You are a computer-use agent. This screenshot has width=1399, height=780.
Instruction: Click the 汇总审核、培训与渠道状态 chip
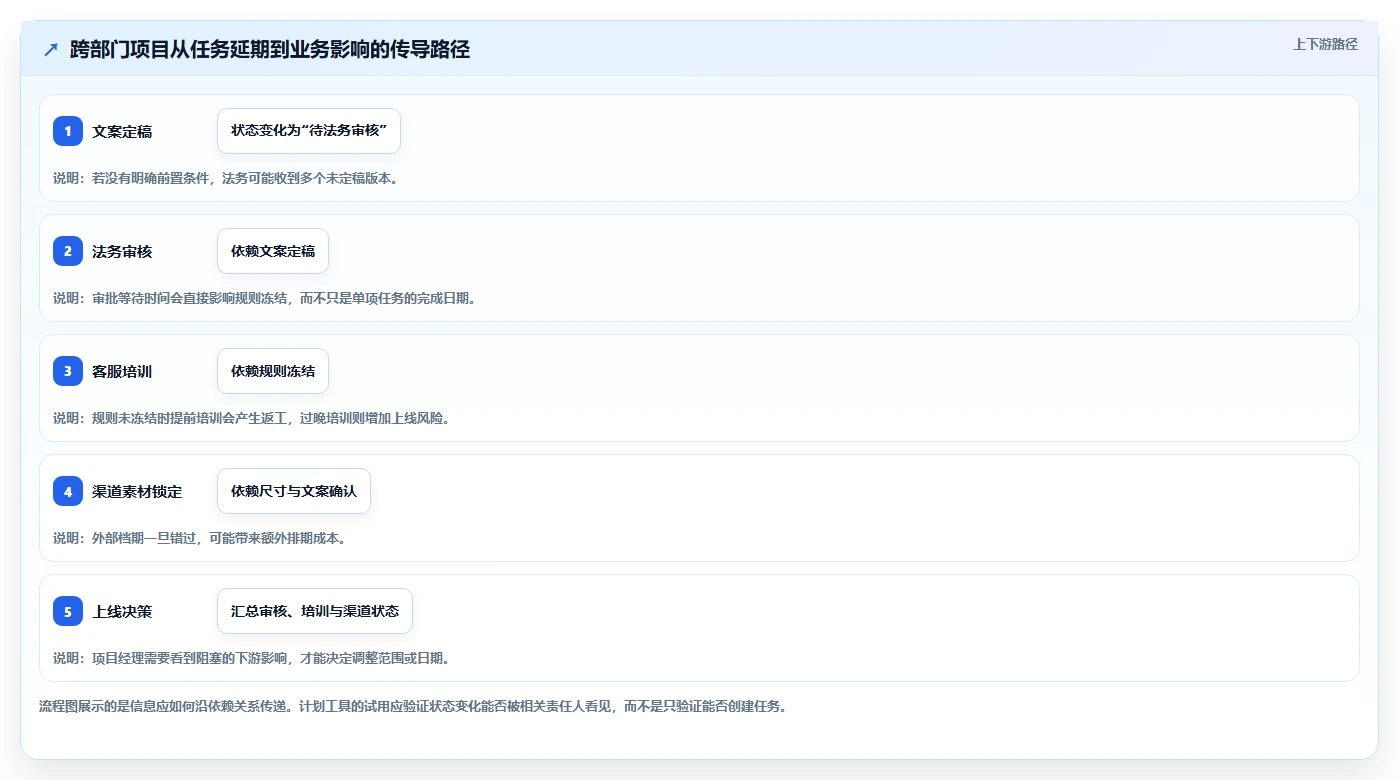pyautogui.click(x=315, y=611)
